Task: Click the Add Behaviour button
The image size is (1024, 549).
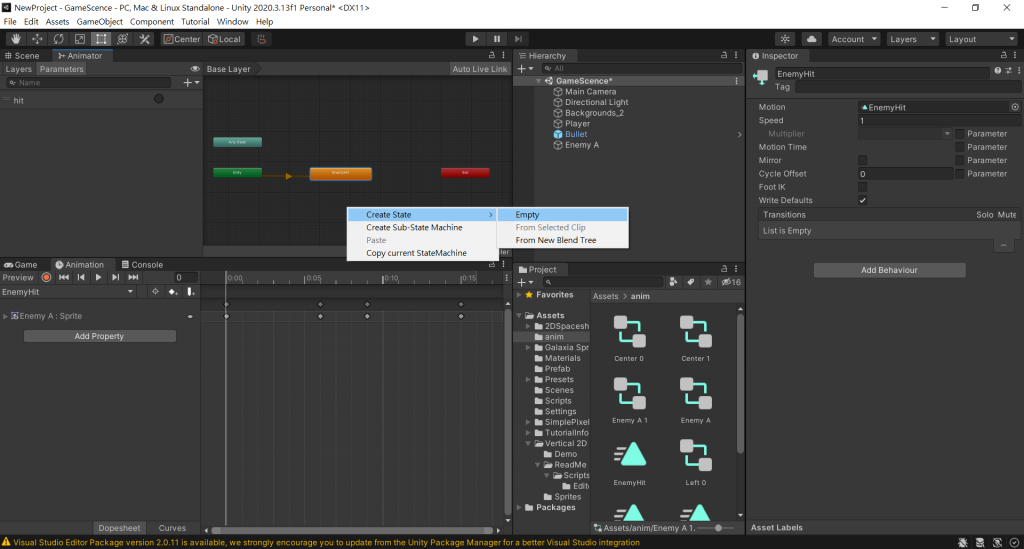Action: pyautogui.click(x=889, y=270)
